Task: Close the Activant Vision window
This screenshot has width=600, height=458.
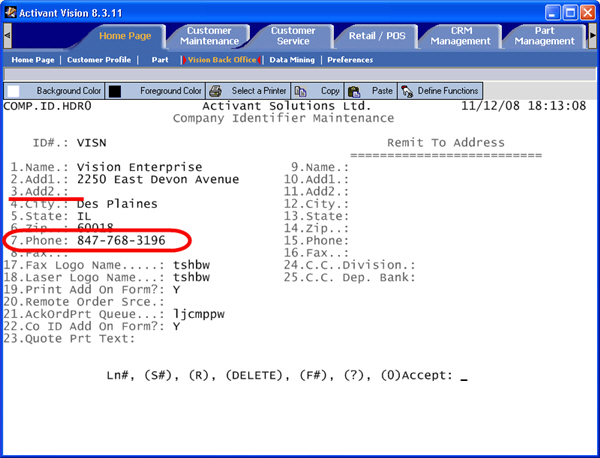Action: 587,13
